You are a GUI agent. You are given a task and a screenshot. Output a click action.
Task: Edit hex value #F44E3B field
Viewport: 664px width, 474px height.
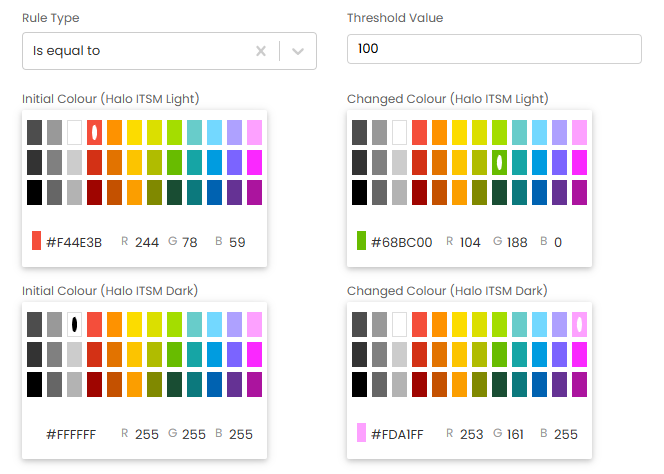(x=74, y=242)
